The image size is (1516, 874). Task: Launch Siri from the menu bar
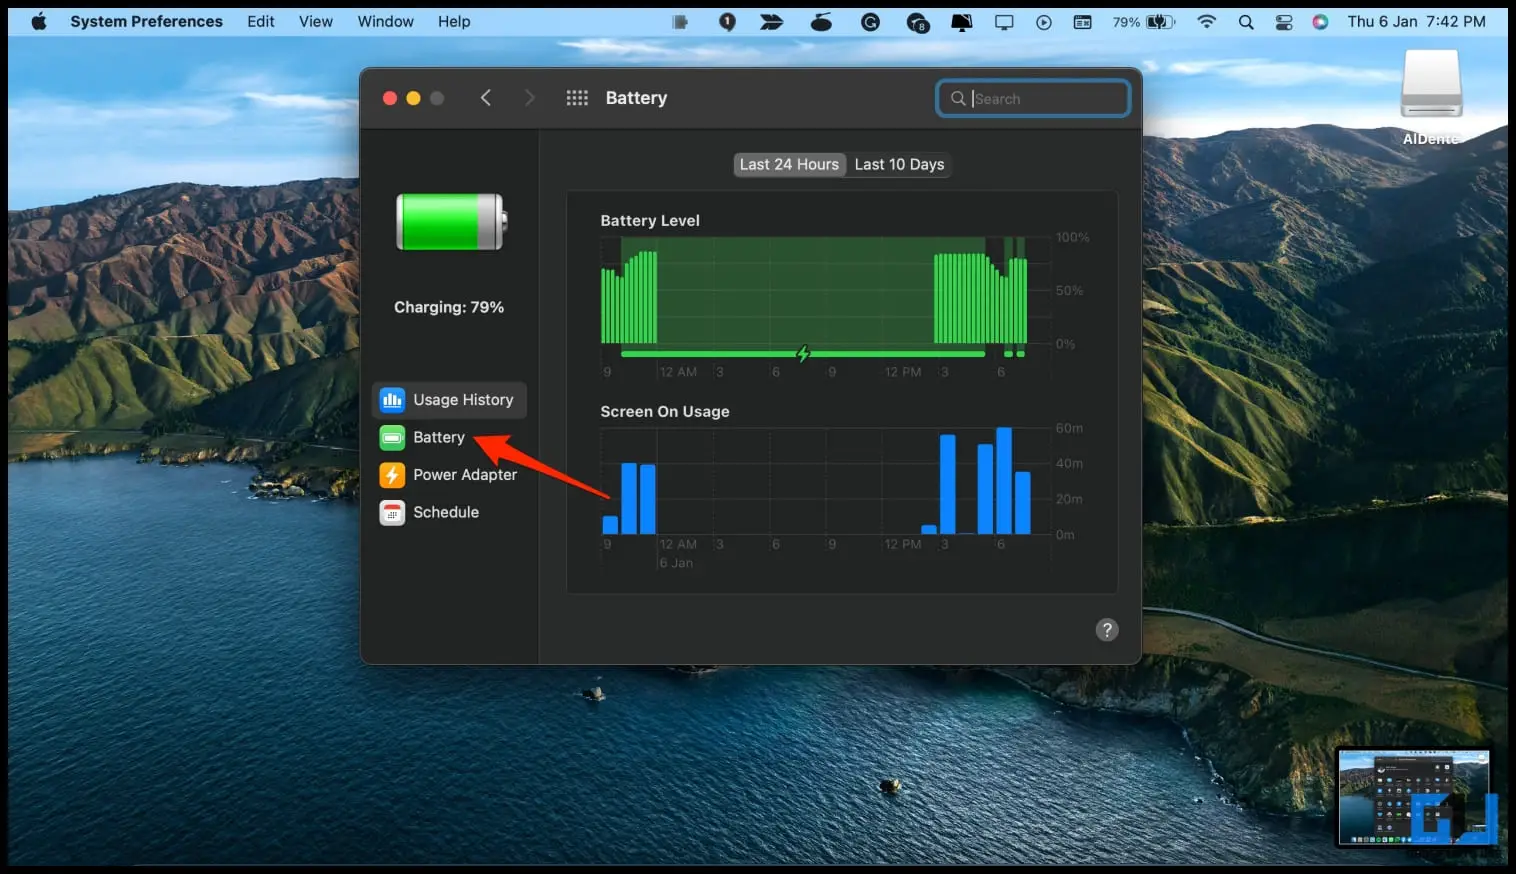(1320, 21)
